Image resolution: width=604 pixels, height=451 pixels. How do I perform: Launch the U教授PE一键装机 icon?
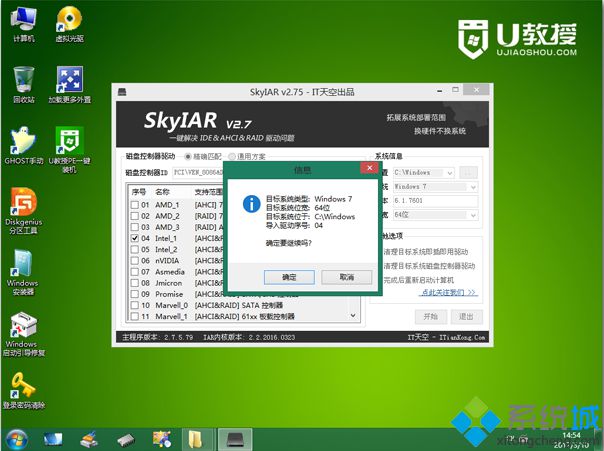click(69, 149)
